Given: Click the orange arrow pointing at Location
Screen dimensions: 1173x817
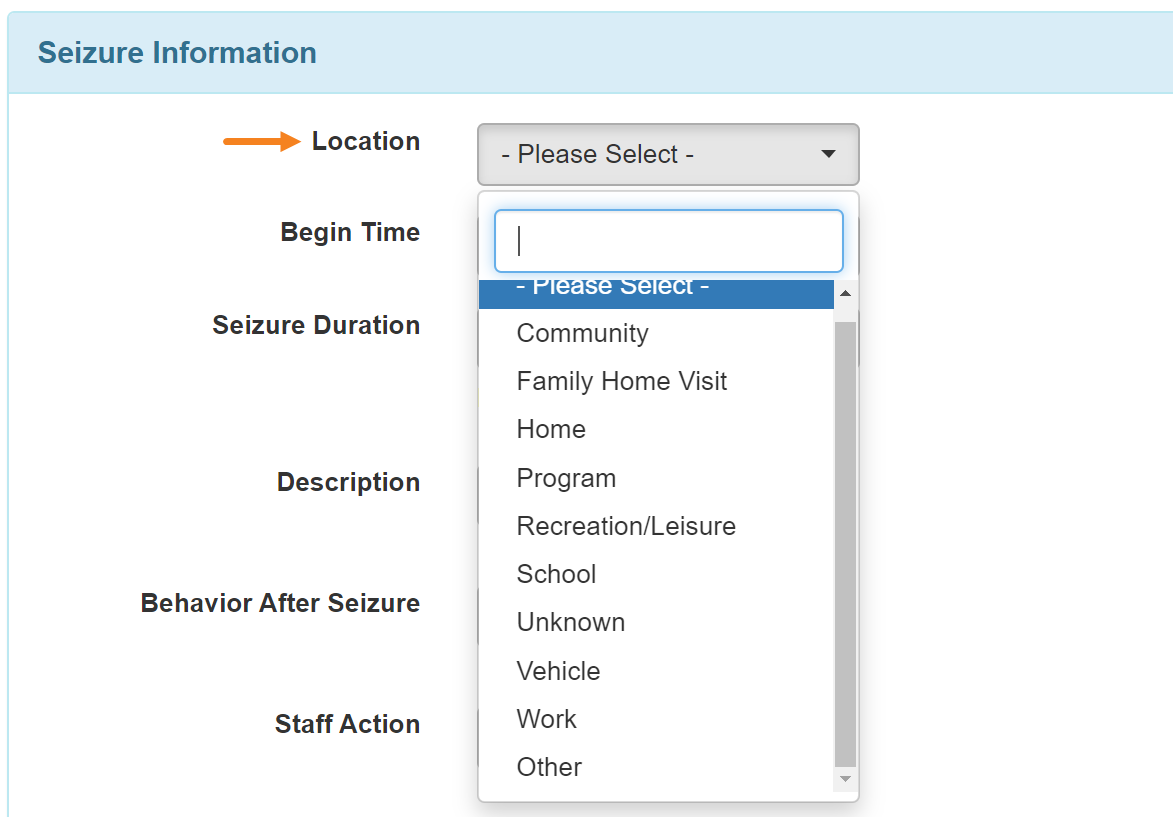Looking at the screenshot, I should (262, 141).
